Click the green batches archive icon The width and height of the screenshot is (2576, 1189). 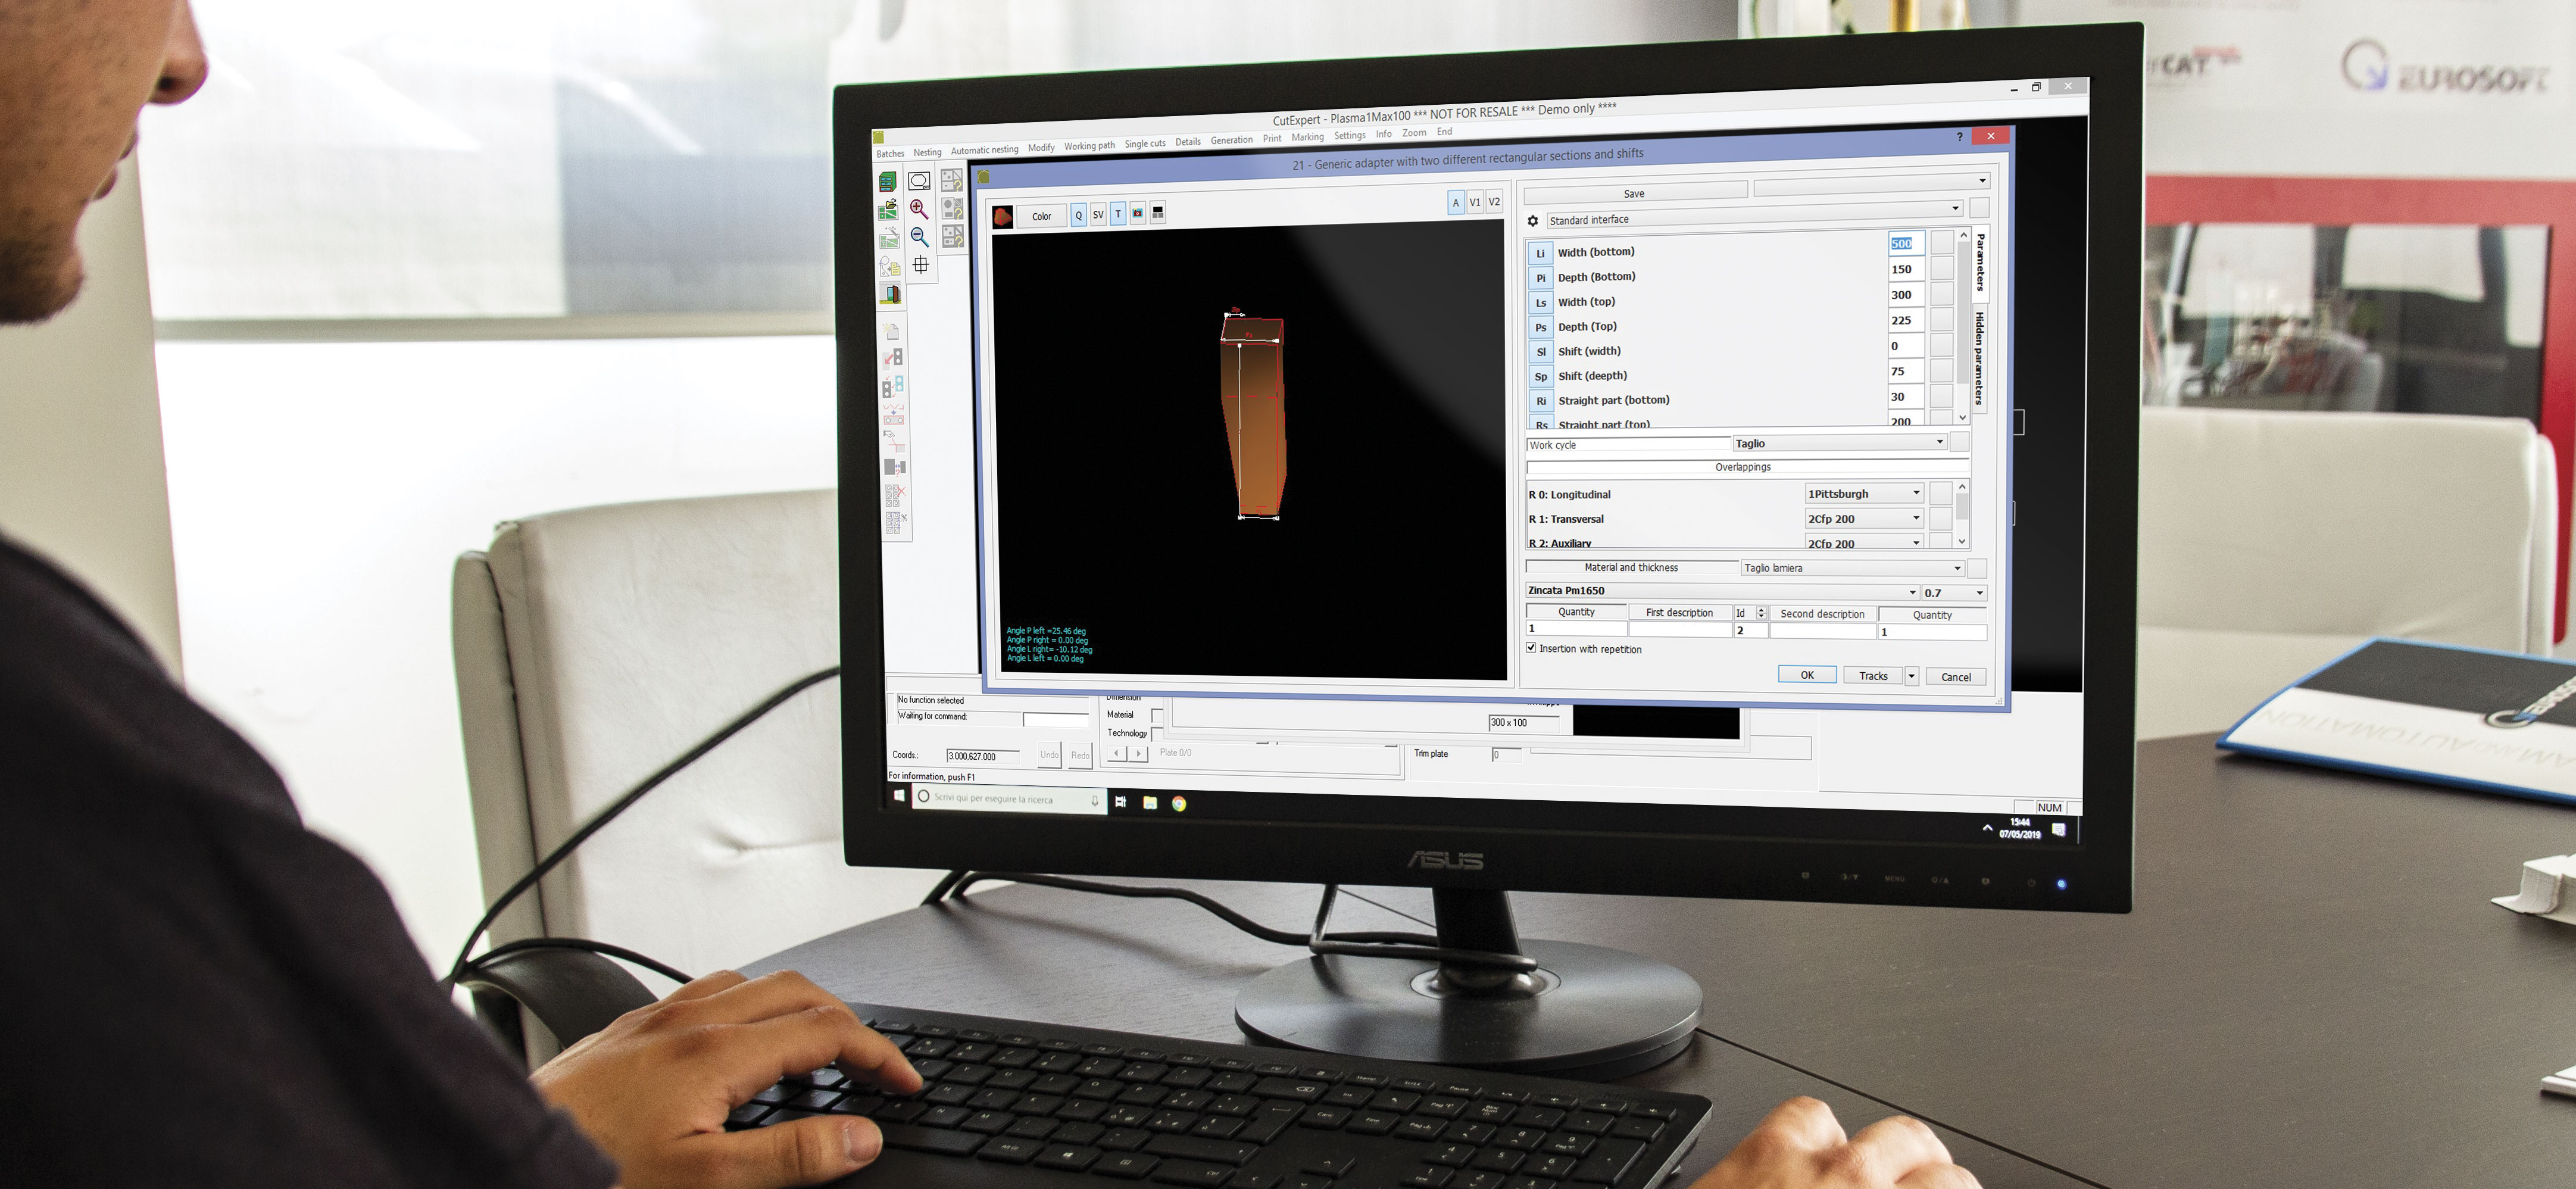(x=887, y=182)
